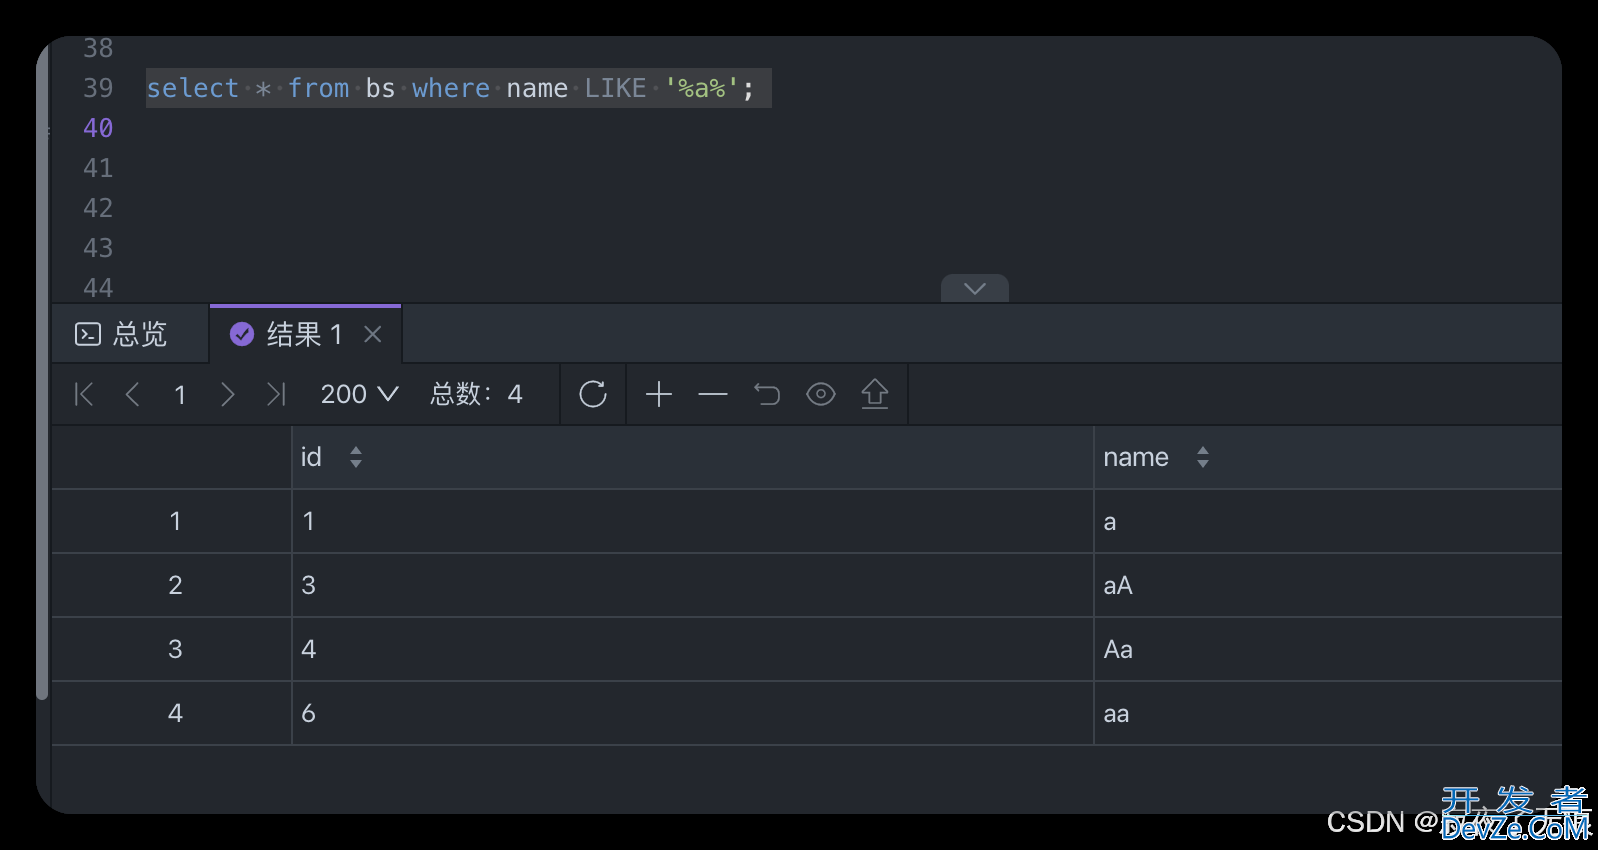The width and height of the screenshot is (1598, 850).
Task: Go to the next results page
Action: point(228,394)
